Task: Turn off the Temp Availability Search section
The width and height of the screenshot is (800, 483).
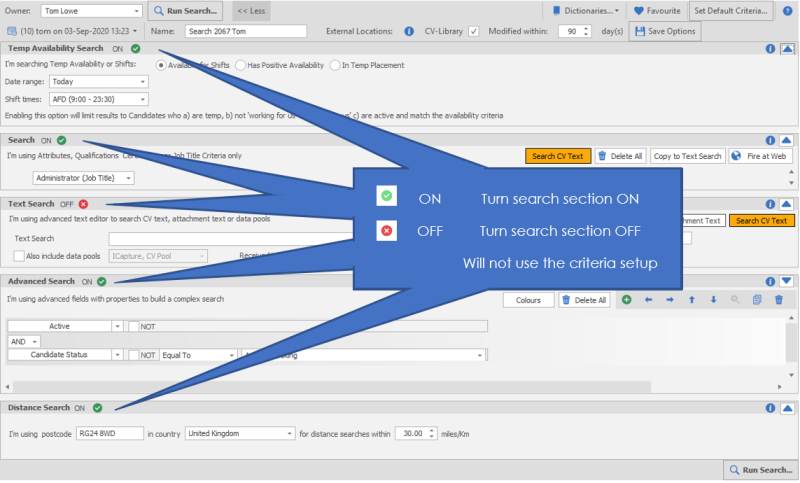Action: tap(135, 48)
